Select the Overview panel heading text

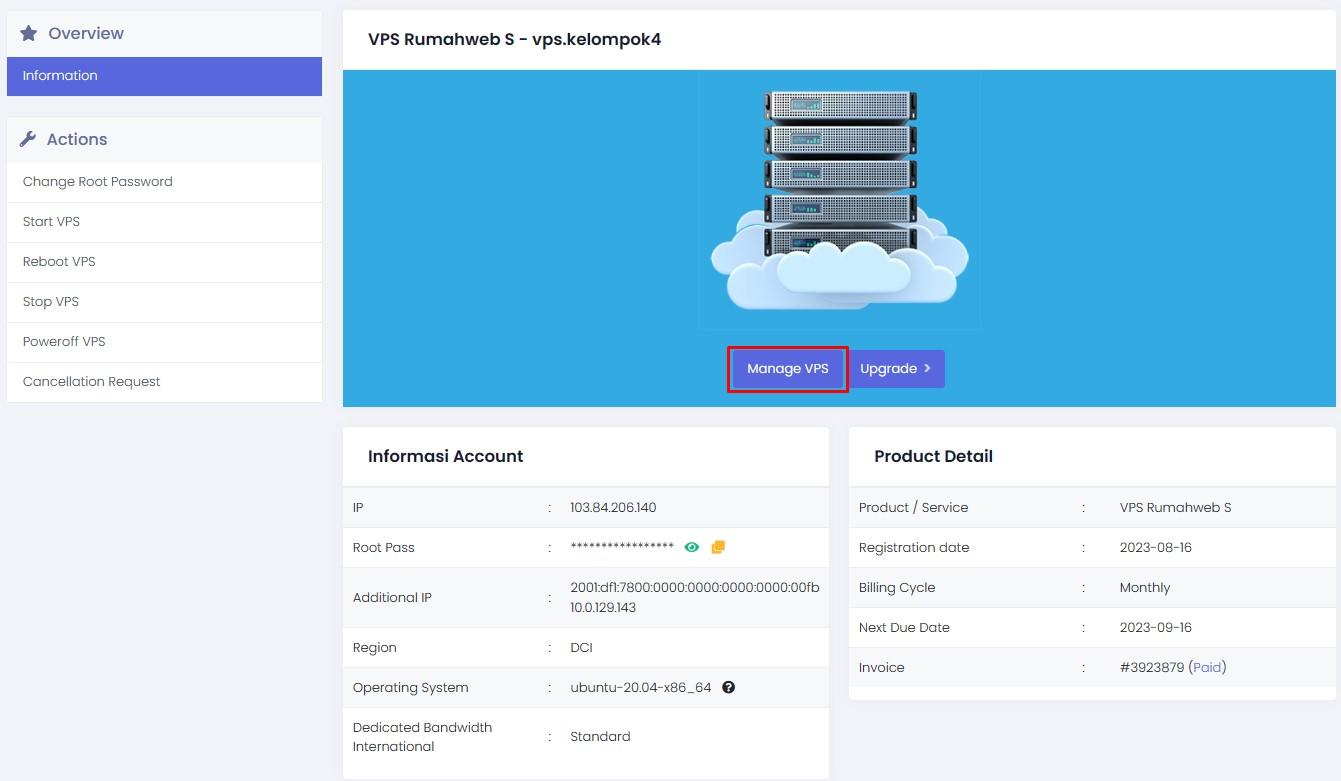(x=86, y=33)
